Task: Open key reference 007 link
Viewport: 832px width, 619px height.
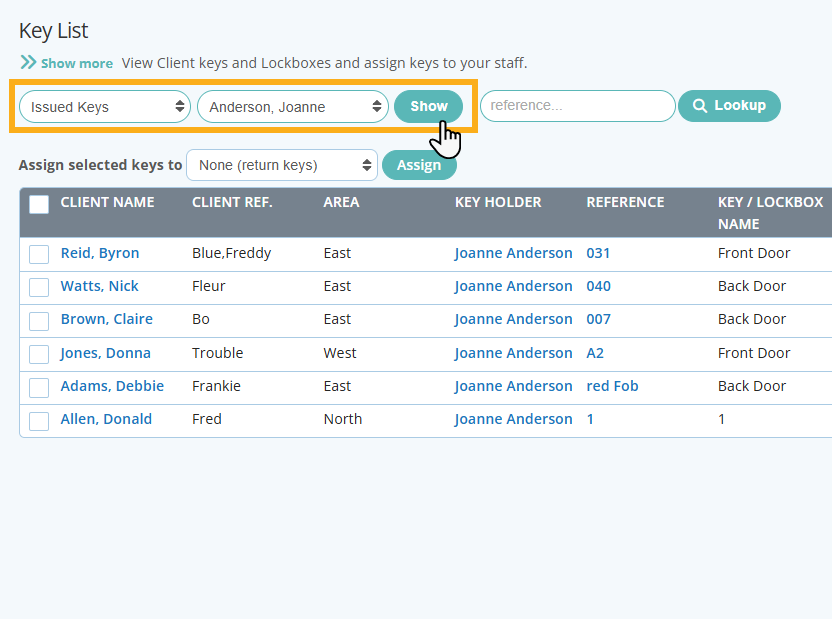Action: (599, 319)
